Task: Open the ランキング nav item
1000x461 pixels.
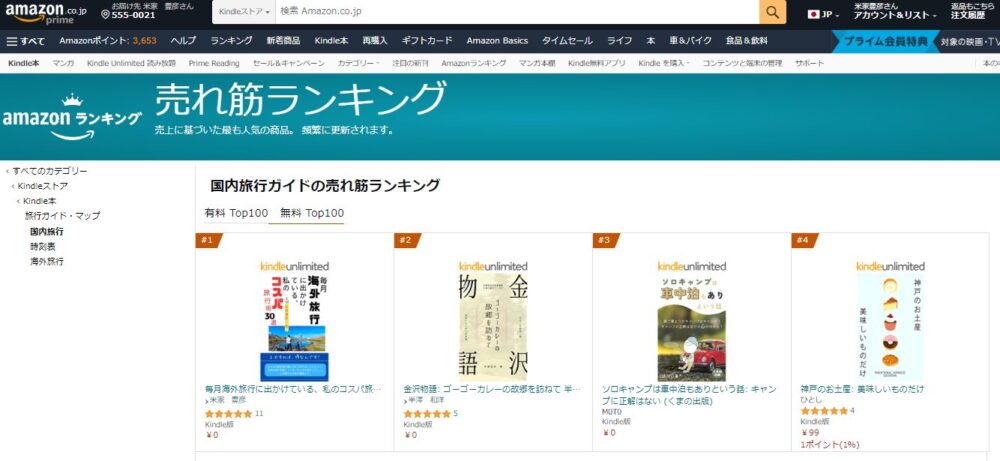Action: tap(232, 41)
